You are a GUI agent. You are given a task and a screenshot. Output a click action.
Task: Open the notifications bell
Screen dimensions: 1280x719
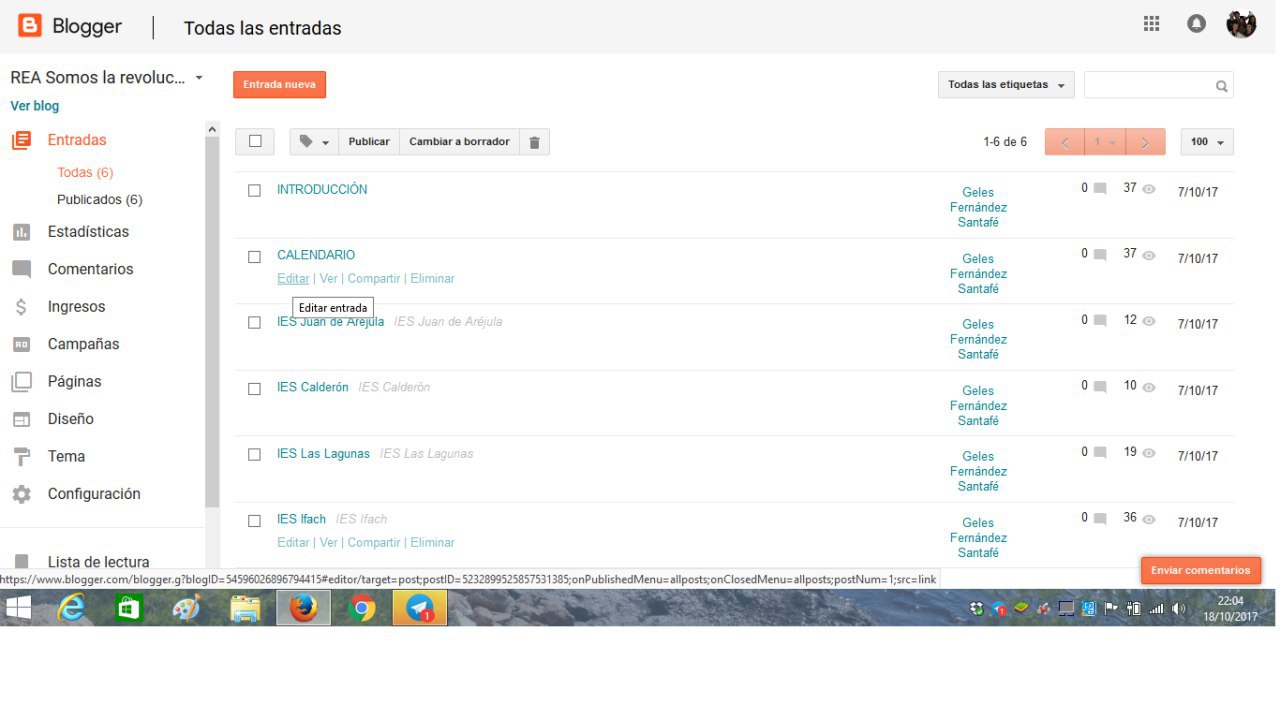click(x=1196, y=24)
